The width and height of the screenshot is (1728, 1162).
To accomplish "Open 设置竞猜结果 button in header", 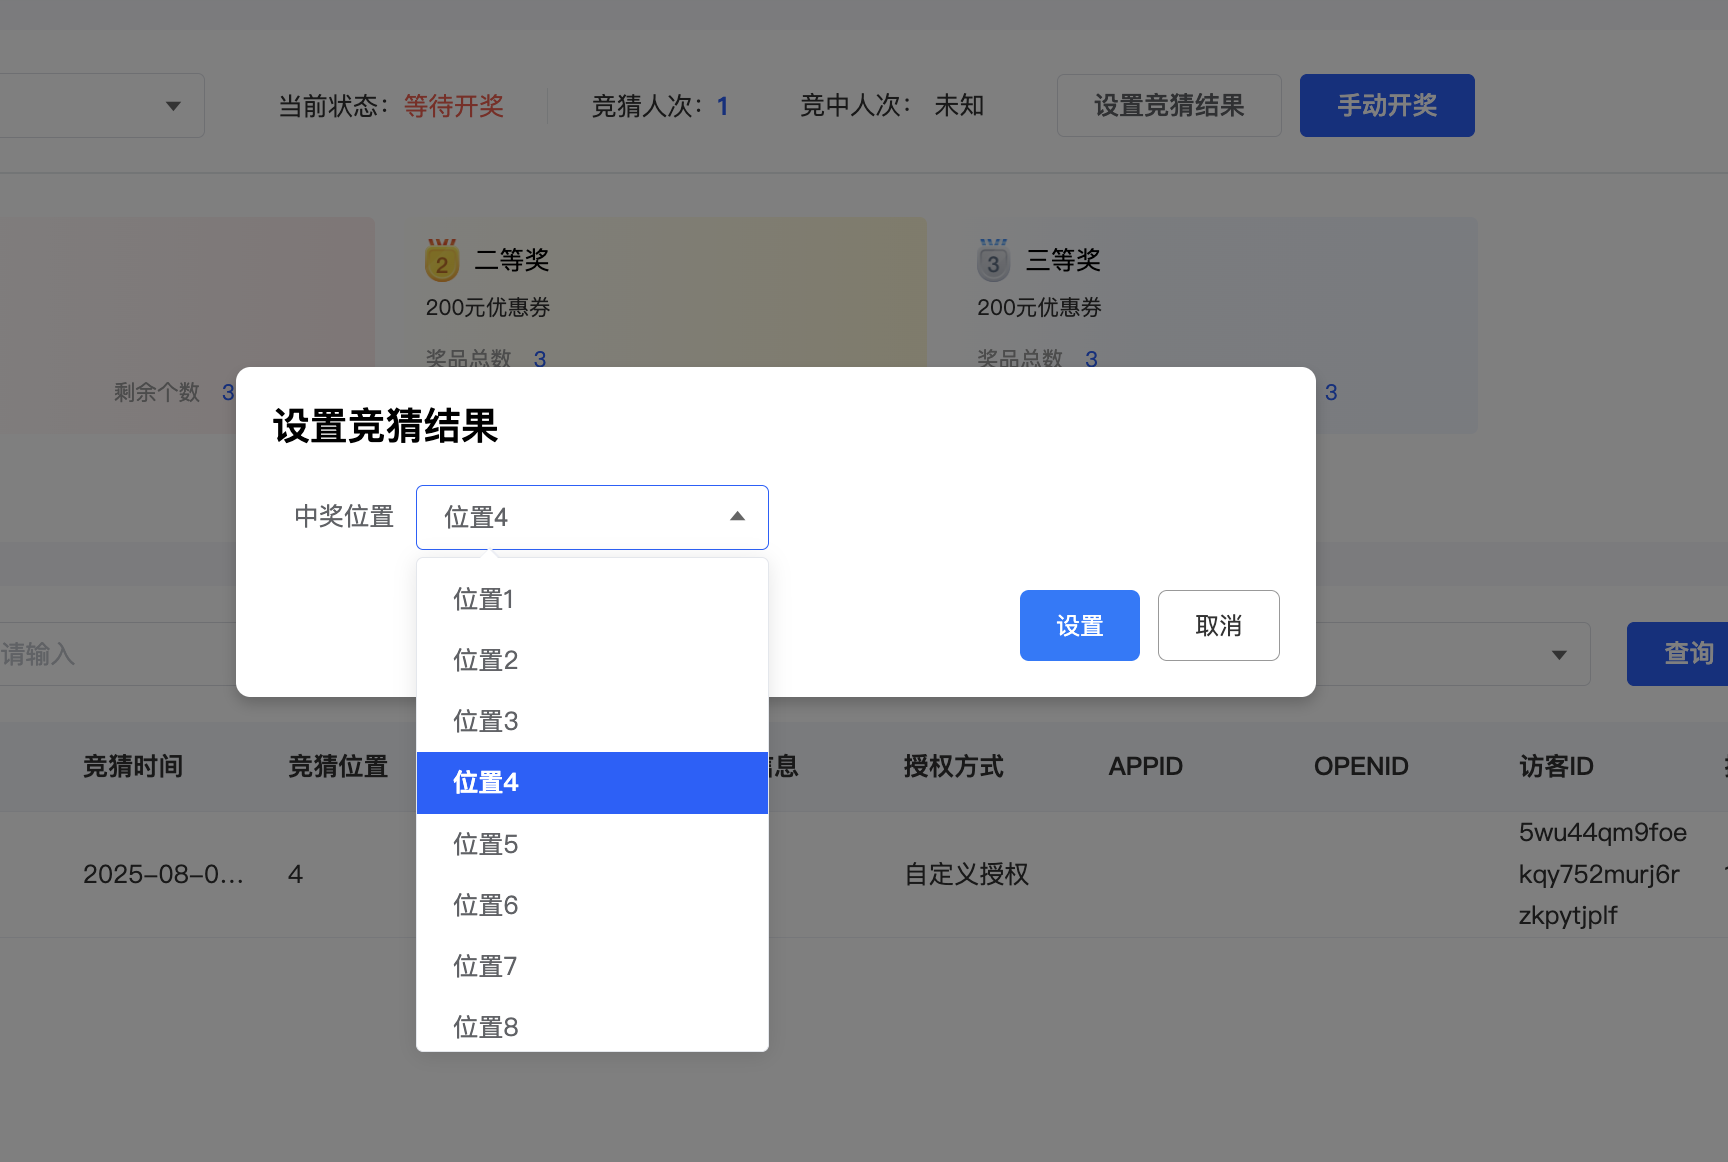I will [x=1168, y=105].
